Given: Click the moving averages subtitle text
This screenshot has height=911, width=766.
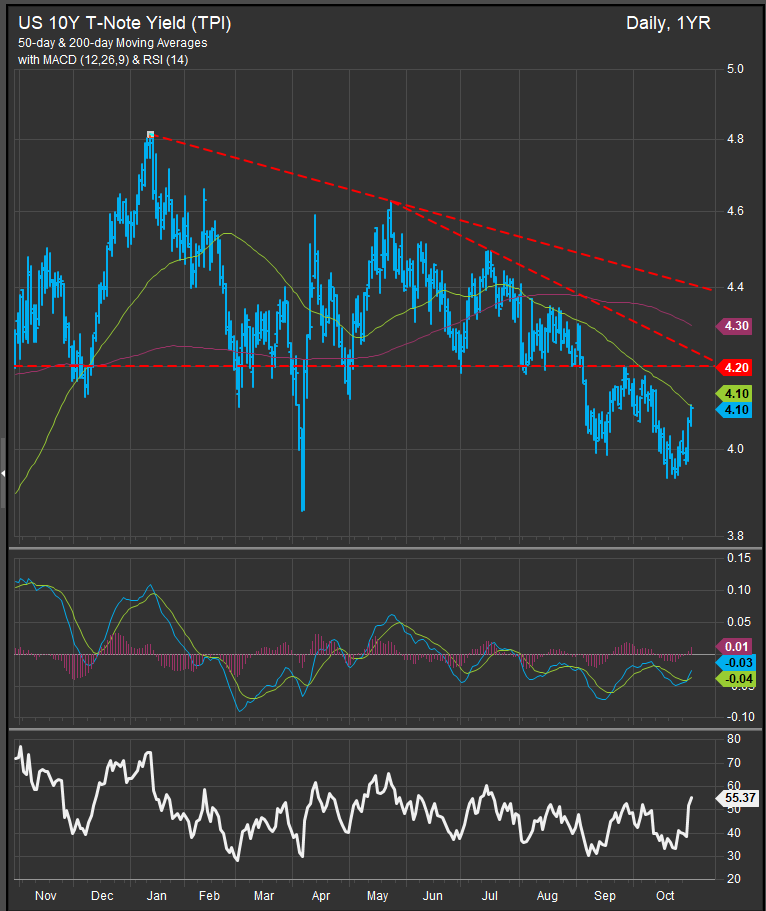Looking at the screenshot, I should pos(112,43).
